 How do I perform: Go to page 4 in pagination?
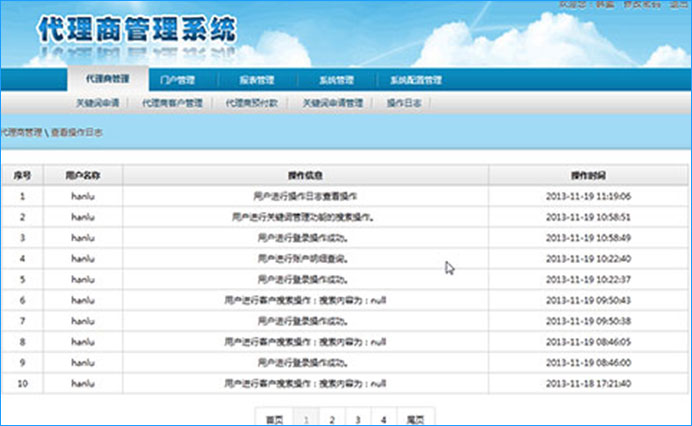pyautogui.click(x=383, y=418)
